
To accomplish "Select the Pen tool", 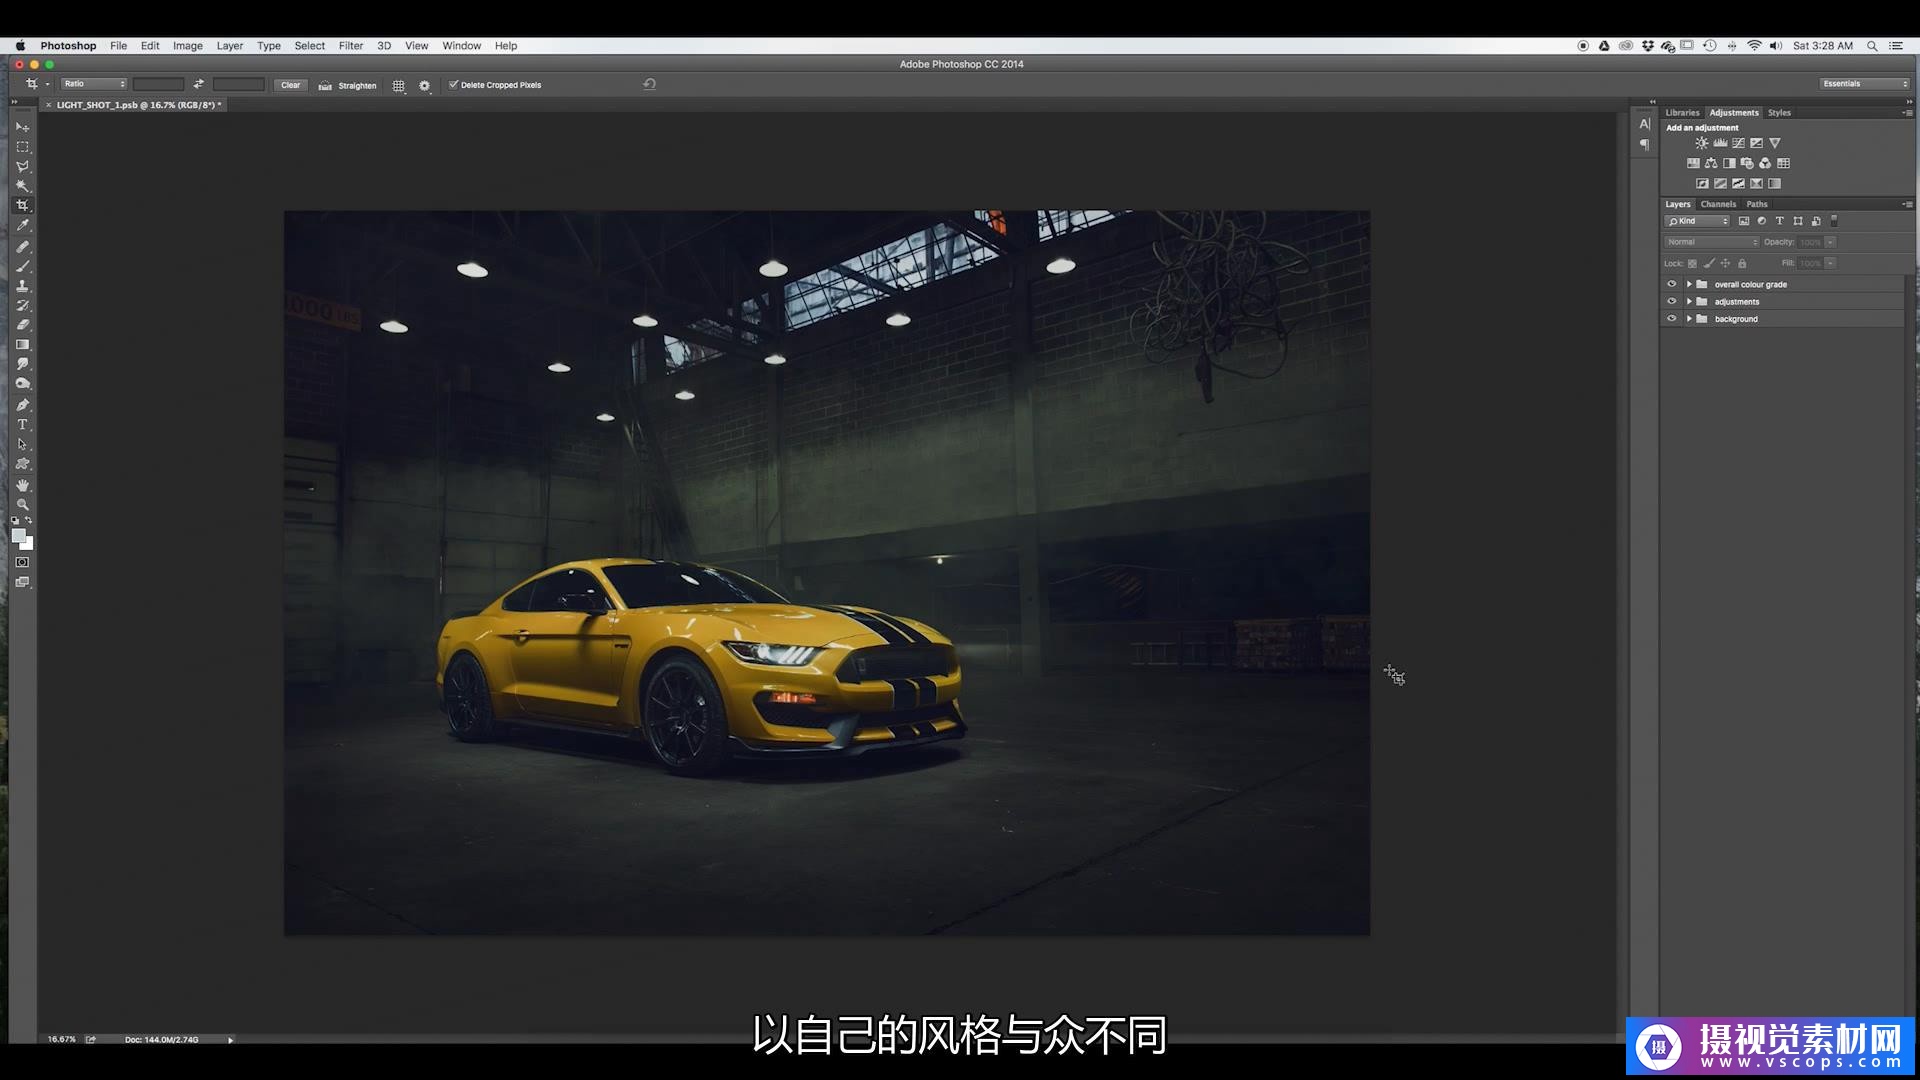I will [22, 405].
